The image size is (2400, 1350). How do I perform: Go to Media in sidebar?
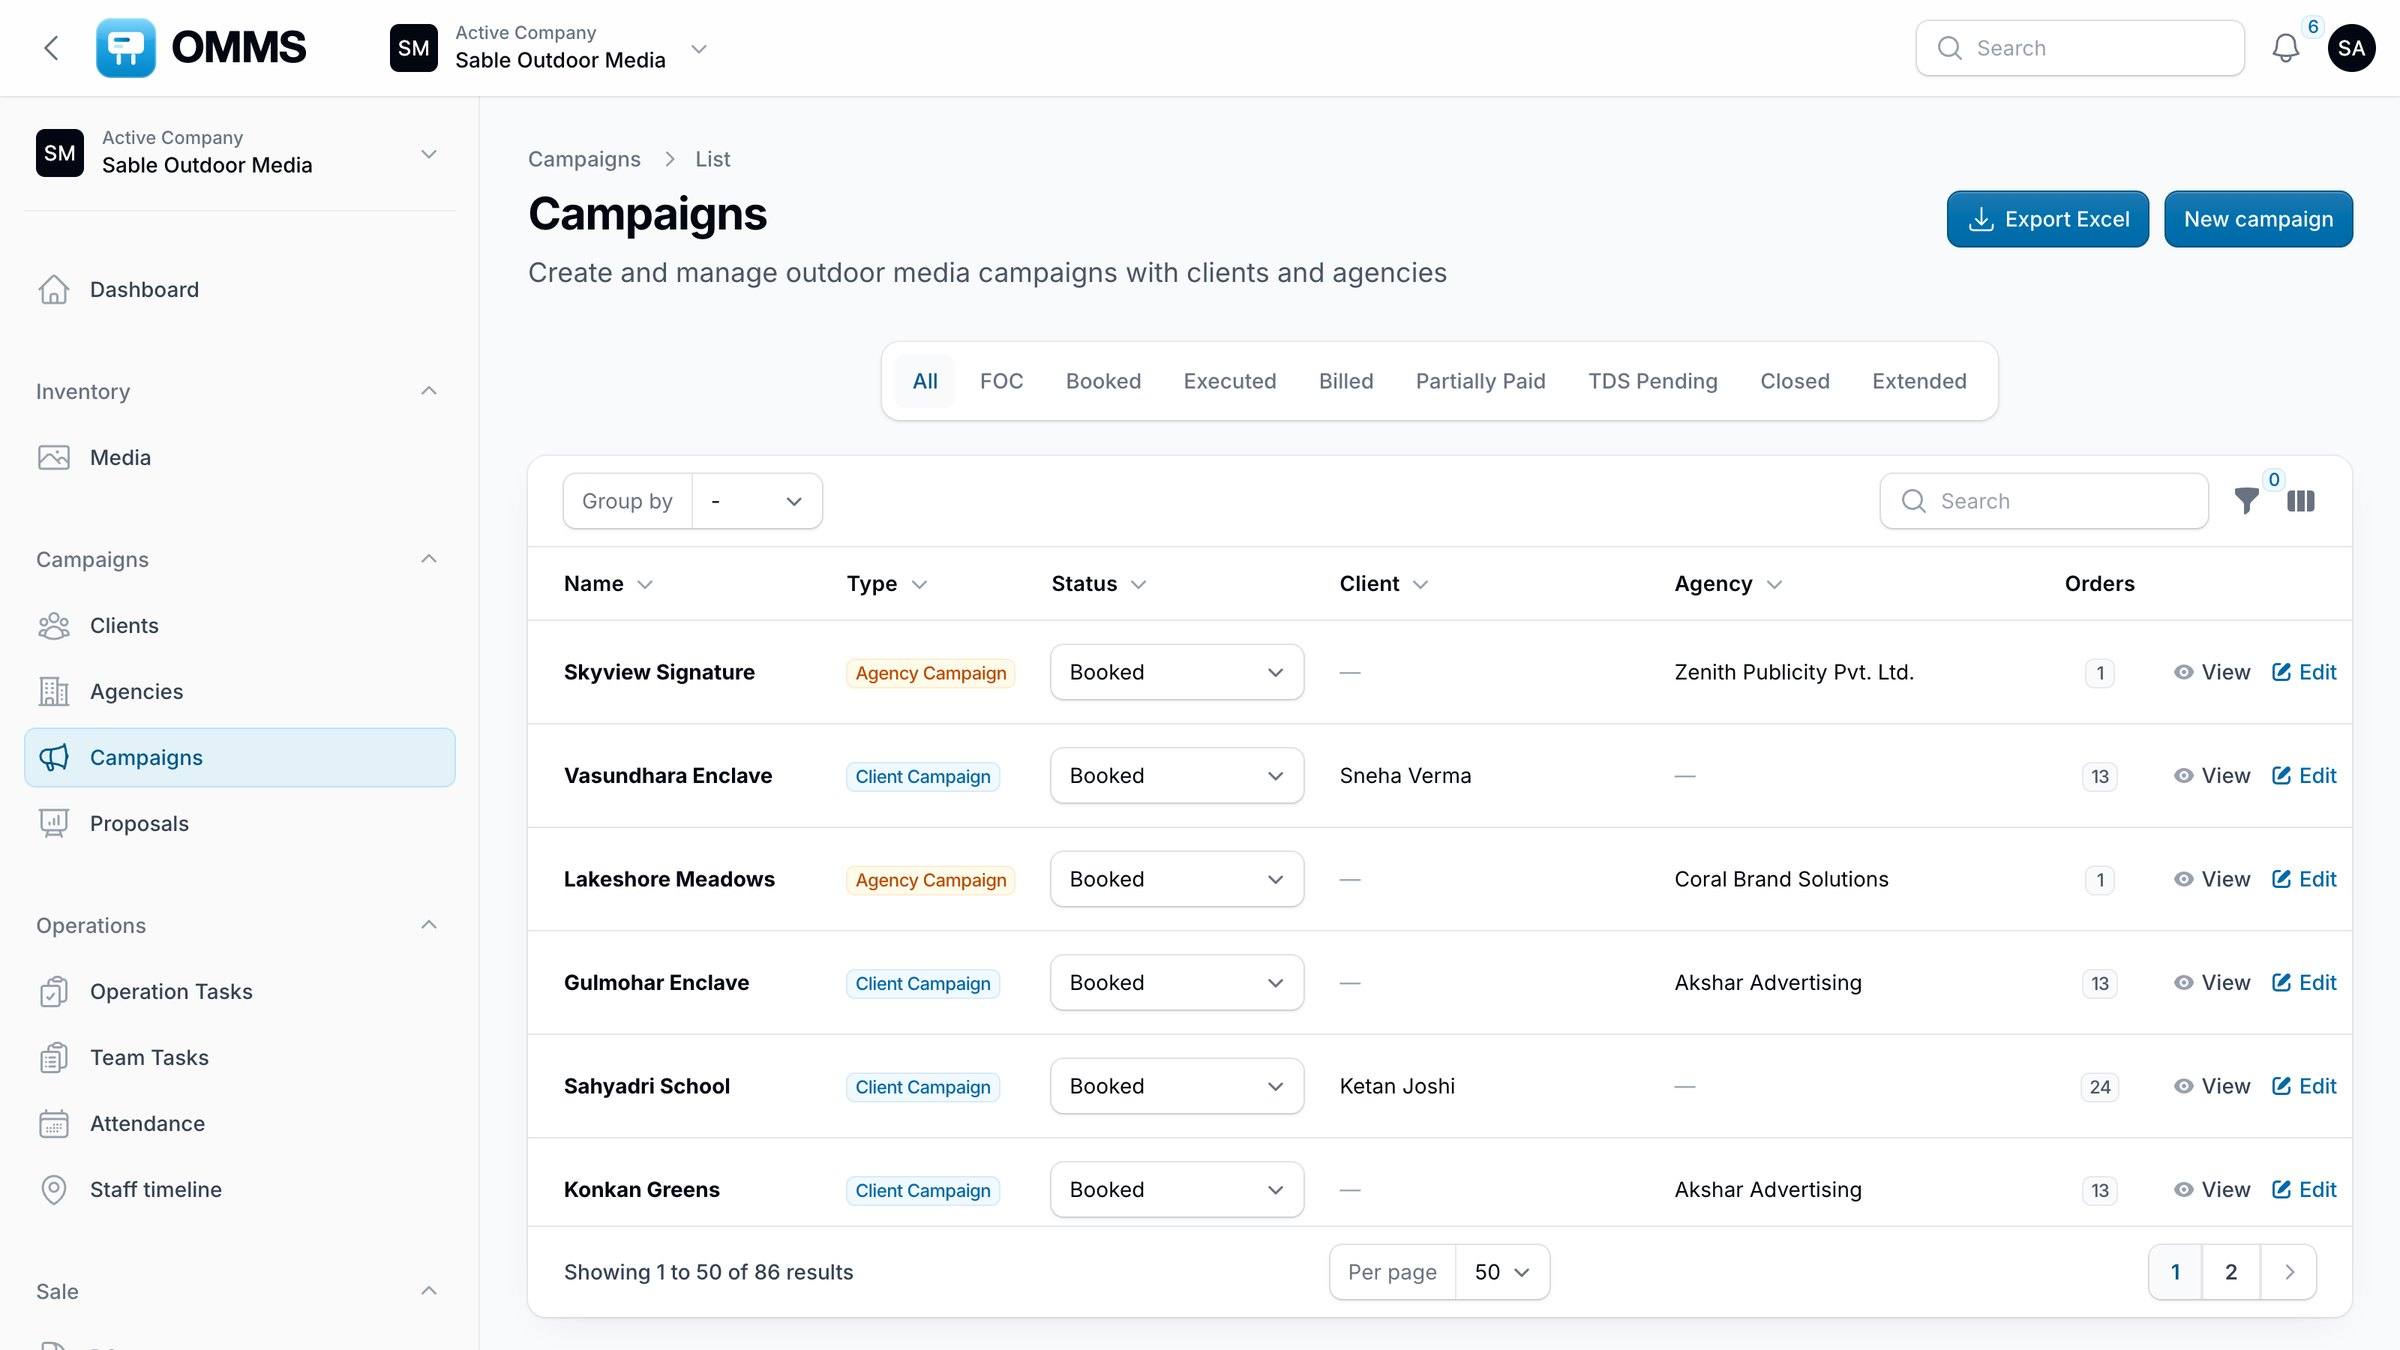tap(240, 457)
